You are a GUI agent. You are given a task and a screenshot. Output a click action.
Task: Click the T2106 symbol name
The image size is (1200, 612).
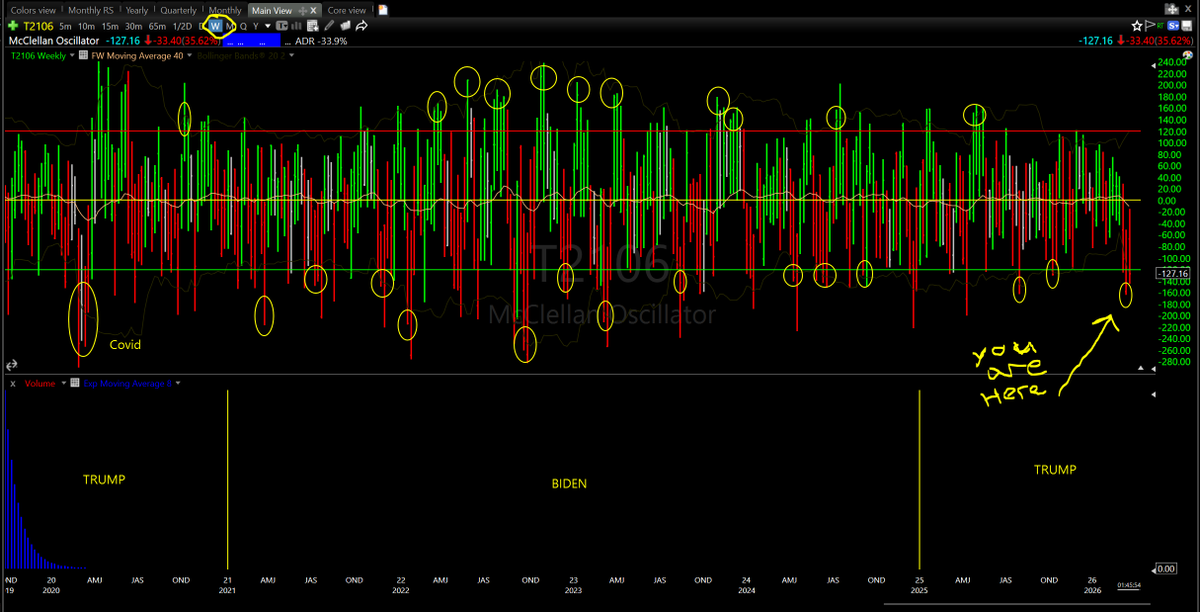point(39,26)
